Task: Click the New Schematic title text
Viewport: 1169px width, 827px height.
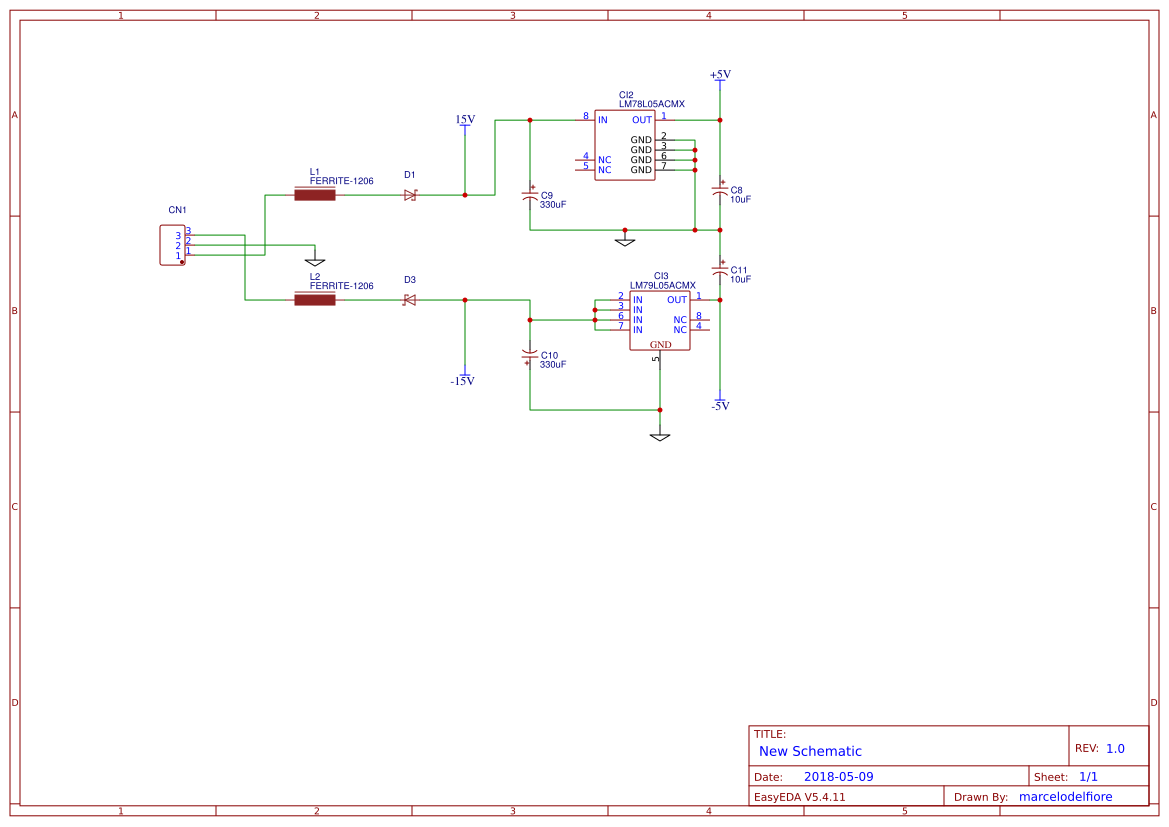Action: coord(810,751)
